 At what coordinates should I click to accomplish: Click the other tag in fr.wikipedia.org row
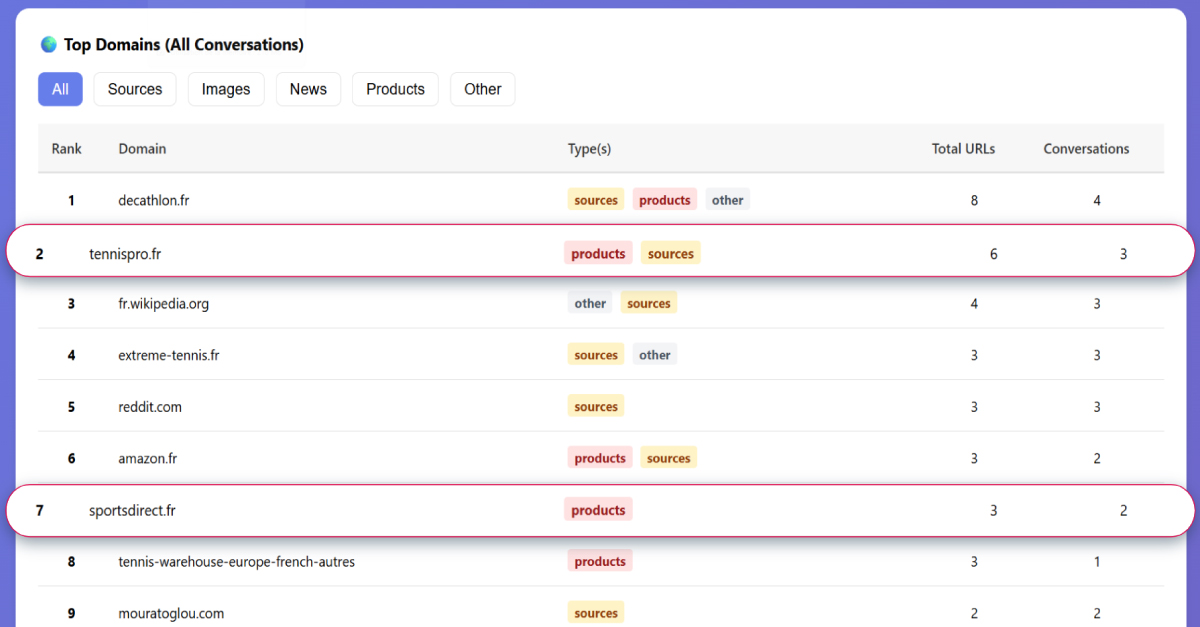click(590, 303)
